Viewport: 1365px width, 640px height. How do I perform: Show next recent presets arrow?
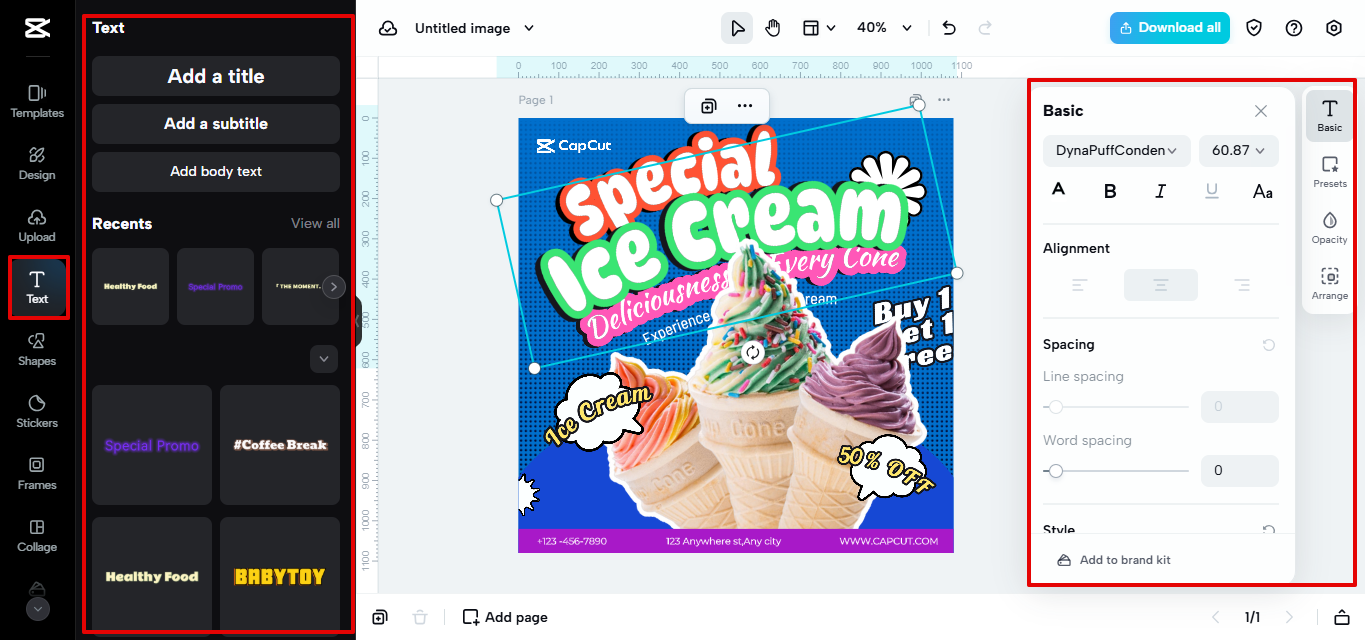[x=334, y=287]
